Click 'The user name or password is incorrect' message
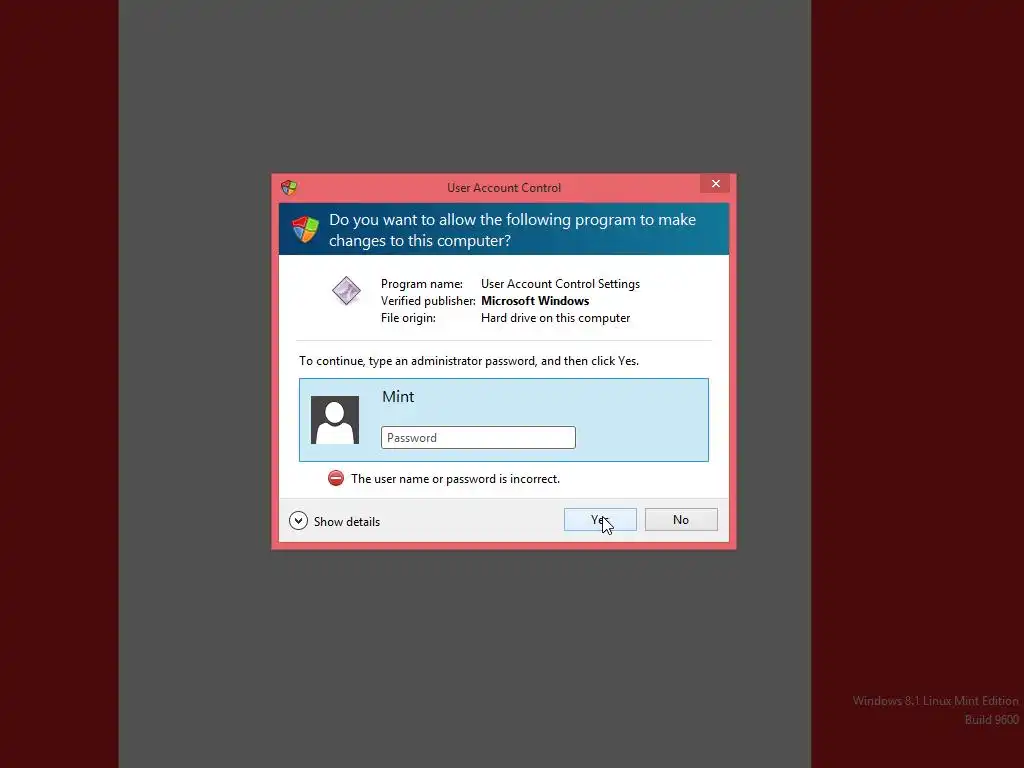The height and width of the screenshot is (768, 1024). click(x=455, y=479)
